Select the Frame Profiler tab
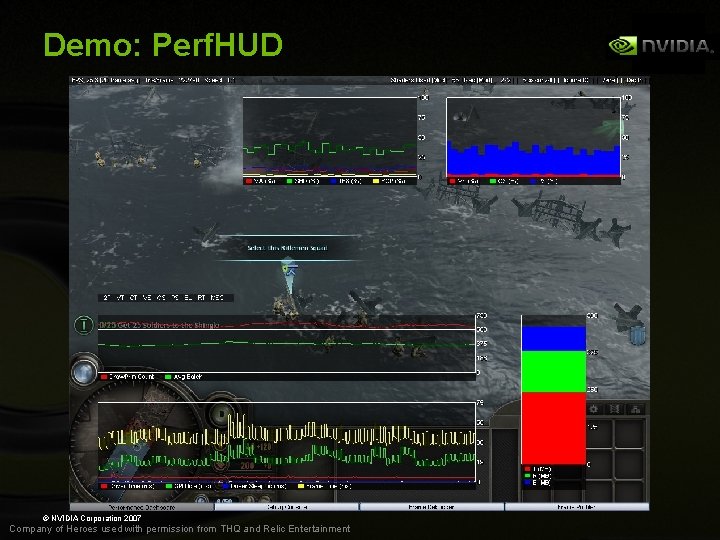This screenshot has height=540, width=720. 577,507
